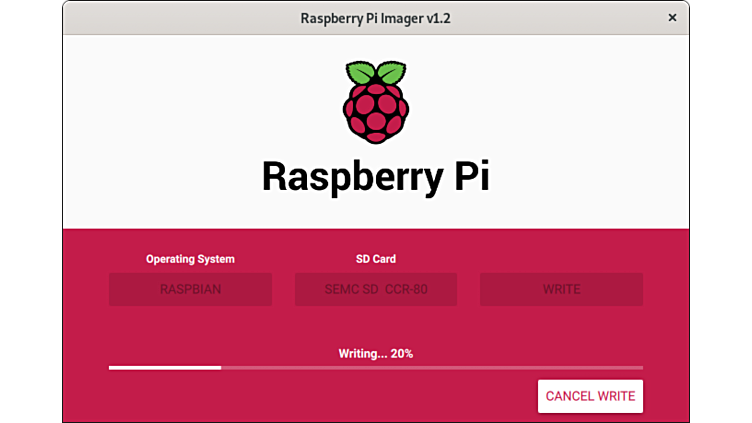Click the unfilled part of the progress bar
The height and width of the screenshot is (423, 752).
430,368
